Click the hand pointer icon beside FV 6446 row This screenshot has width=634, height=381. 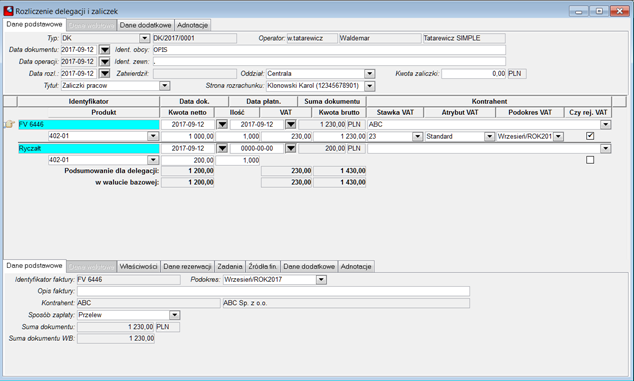click(9, 124)
